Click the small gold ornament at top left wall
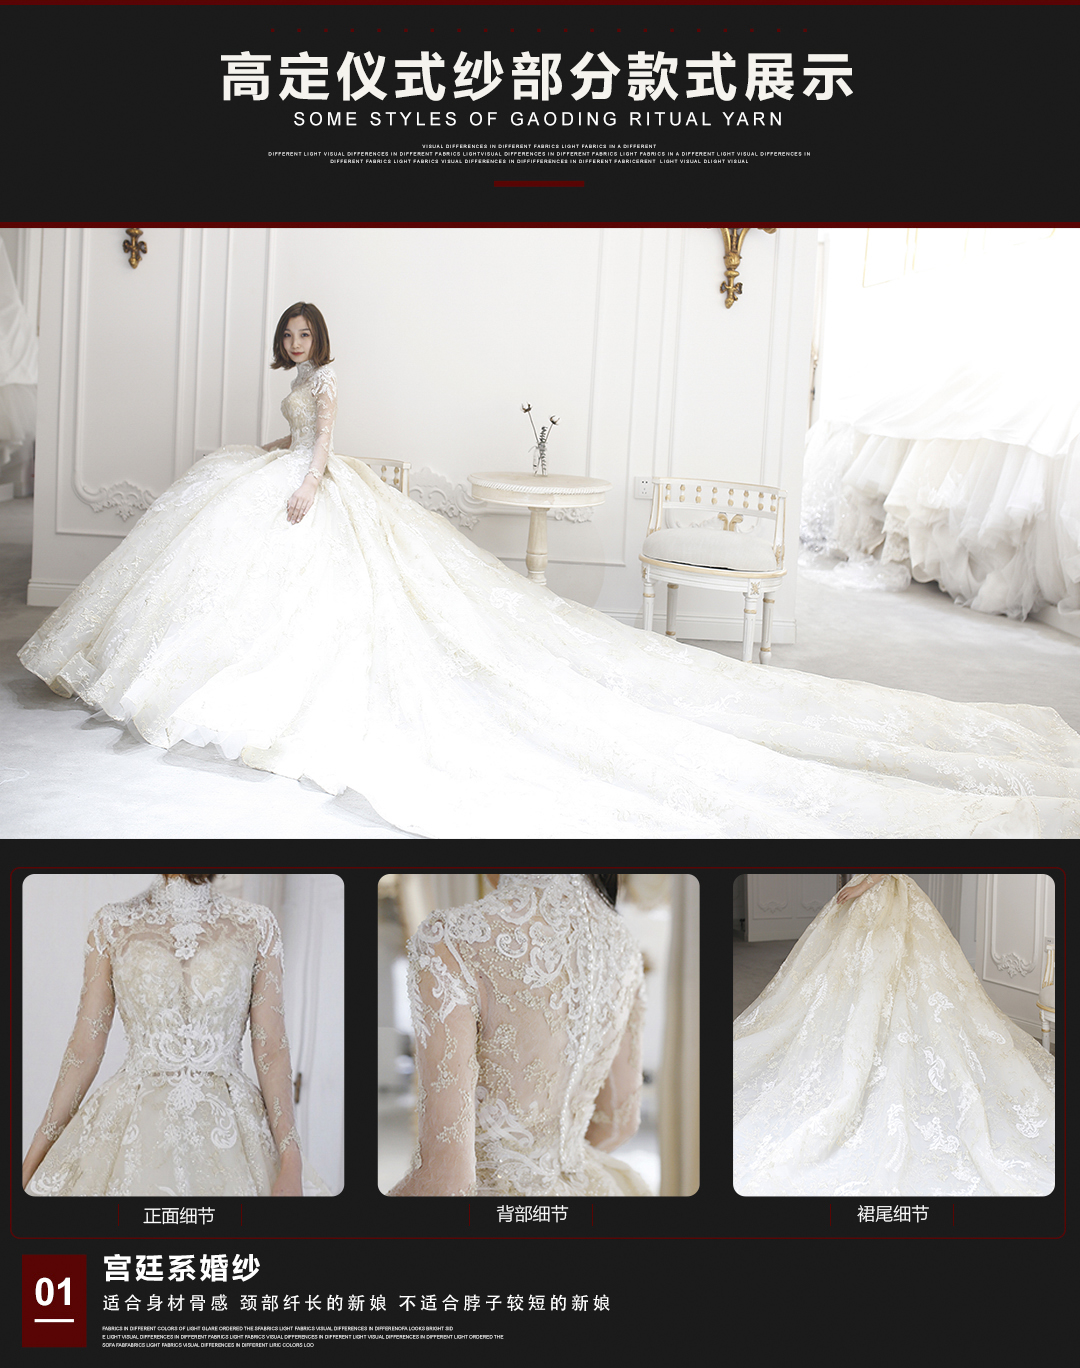 click(x=134, y=246)
